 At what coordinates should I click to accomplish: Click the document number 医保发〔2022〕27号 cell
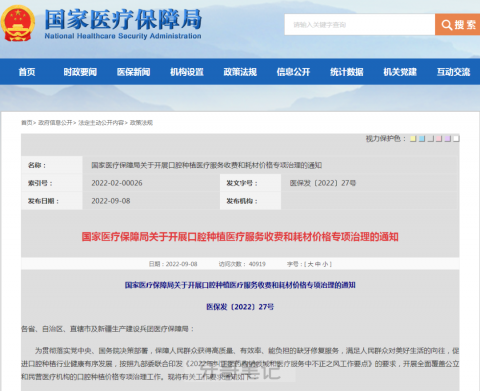click(x=323, y=183)
